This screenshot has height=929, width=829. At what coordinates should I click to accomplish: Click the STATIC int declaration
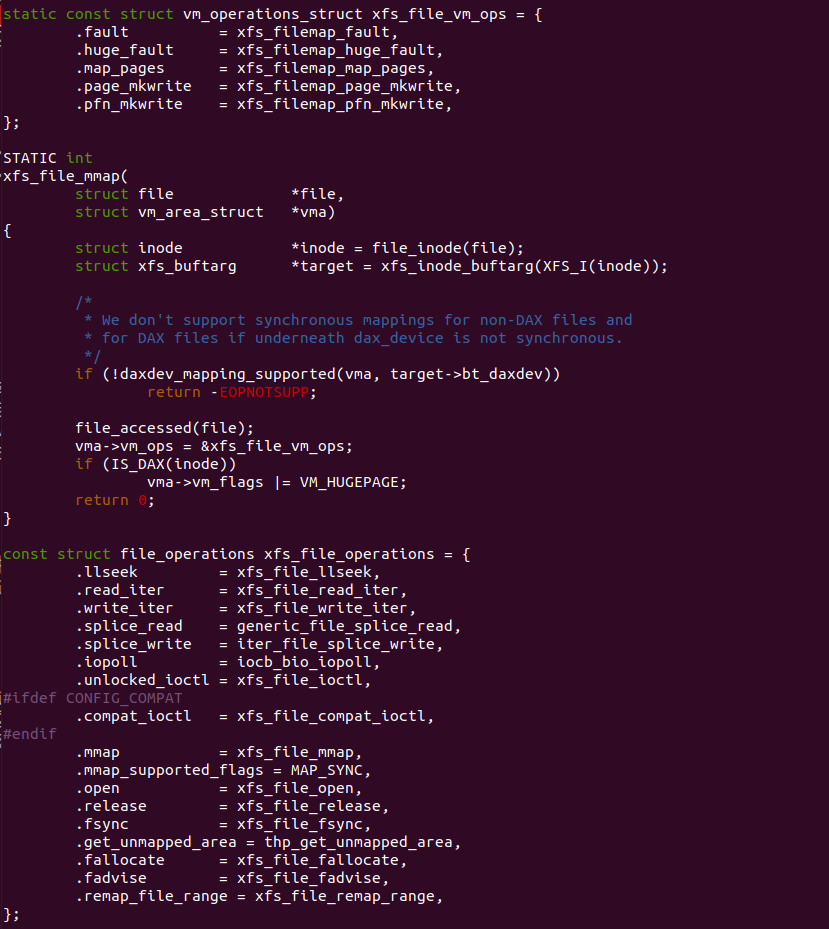tap(48, 158)
